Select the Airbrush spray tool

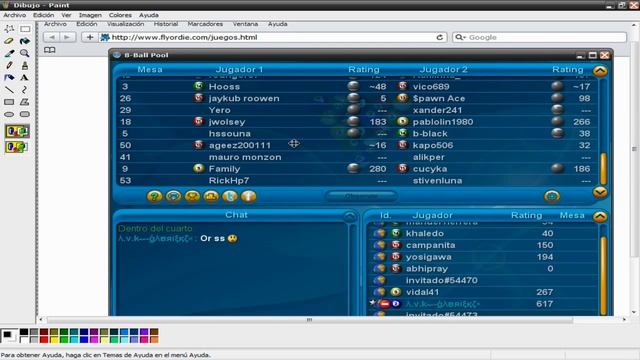click(x=9, y=78)
